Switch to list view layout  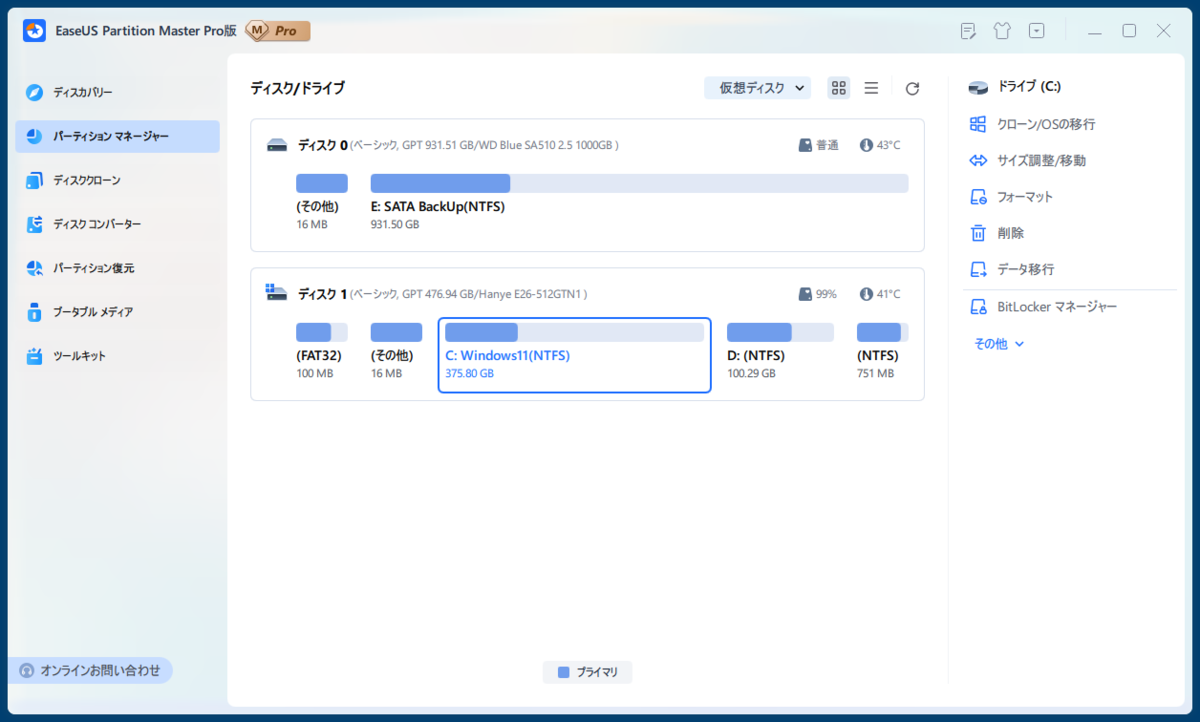tap(871, 88)
